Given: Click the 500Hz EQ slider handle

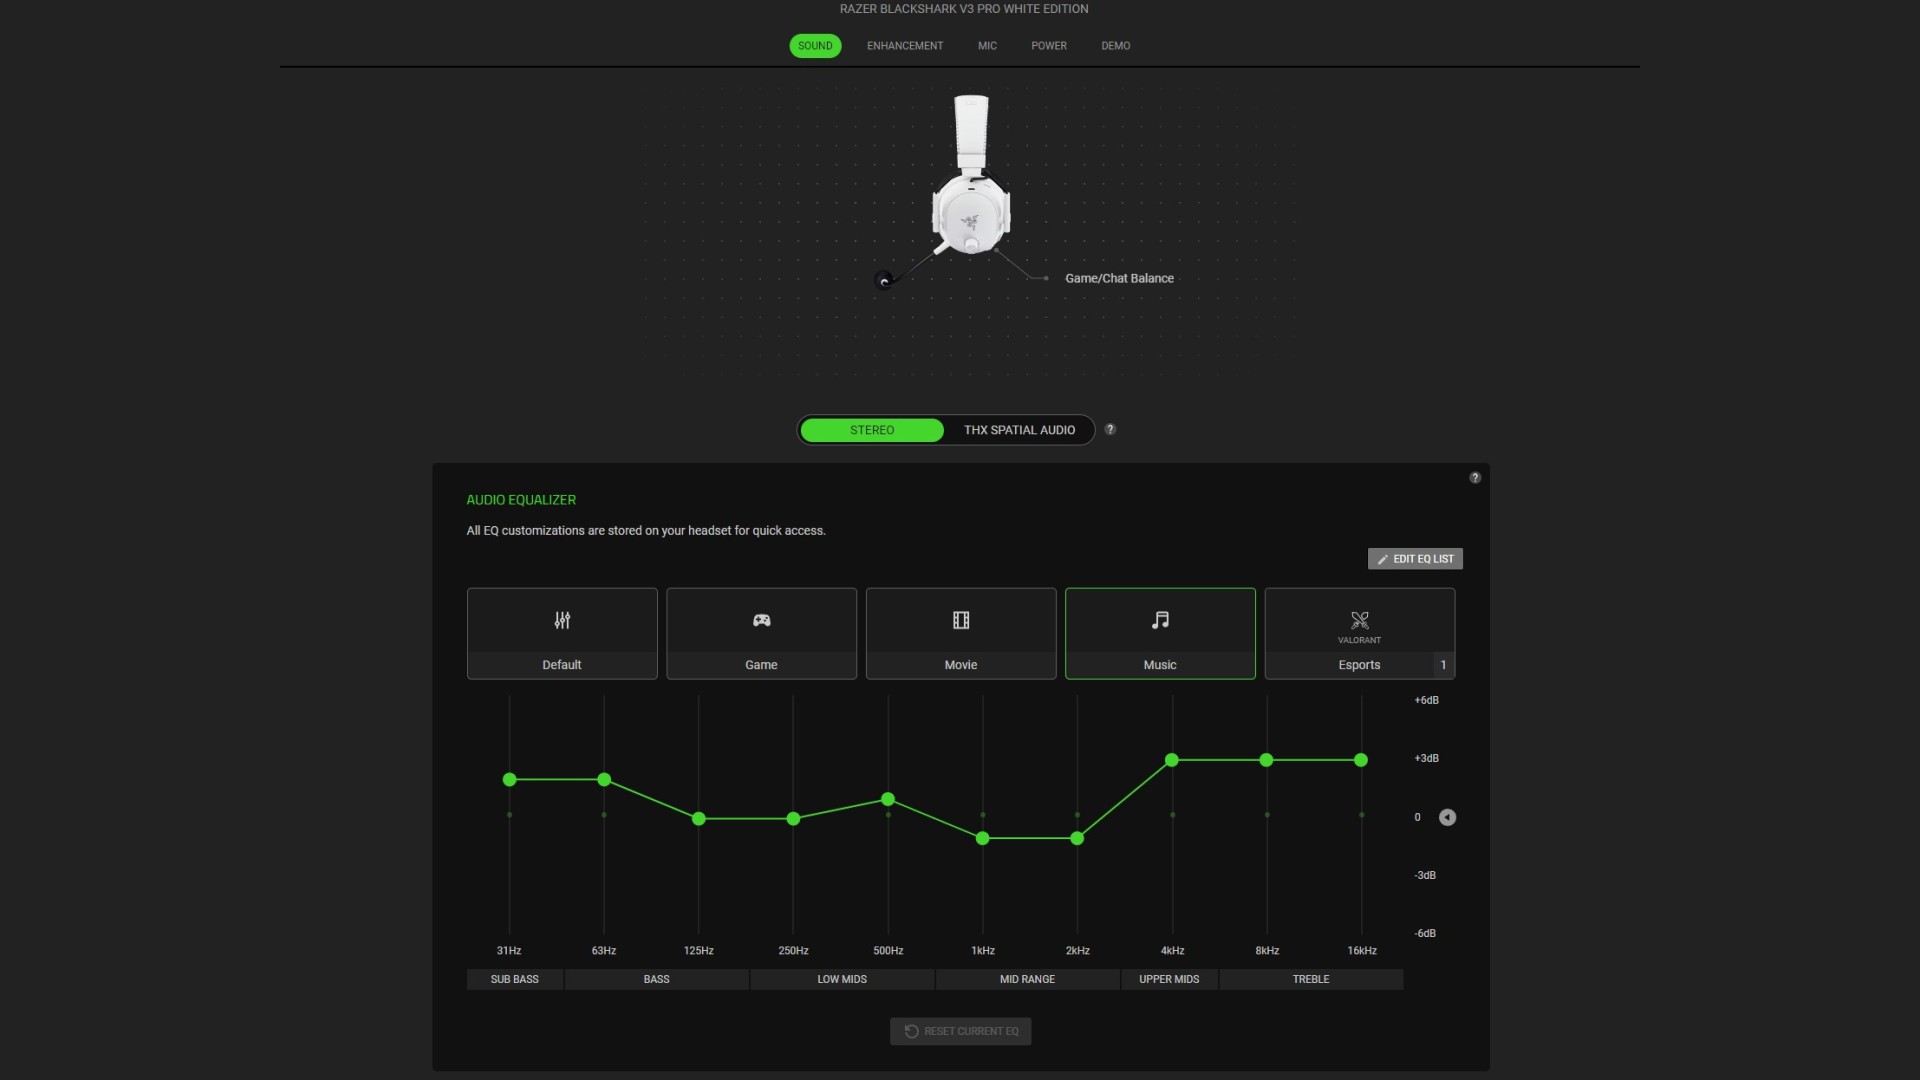Looking at the screenshot, I should pos(888,799).
